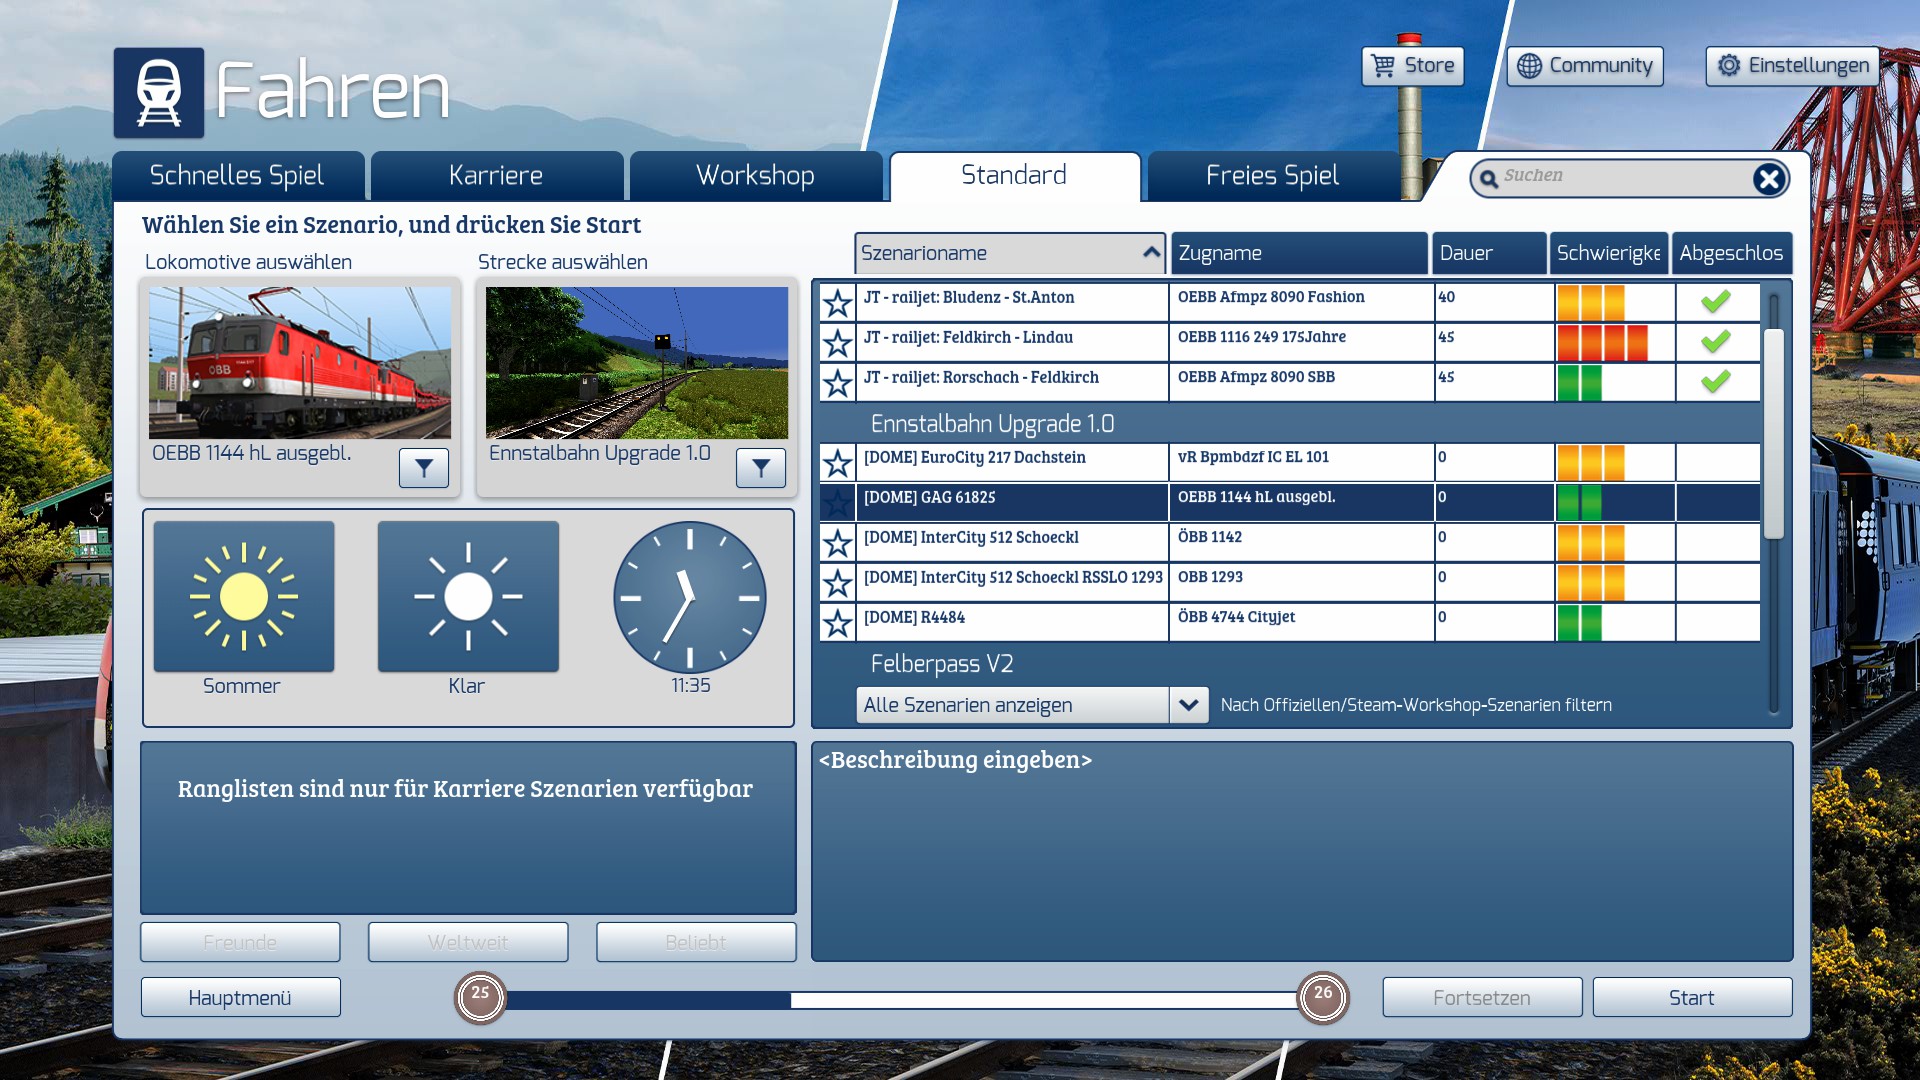Star the [DOME] R4484 scenario
1920x1080 pixels.
point(837,623)
